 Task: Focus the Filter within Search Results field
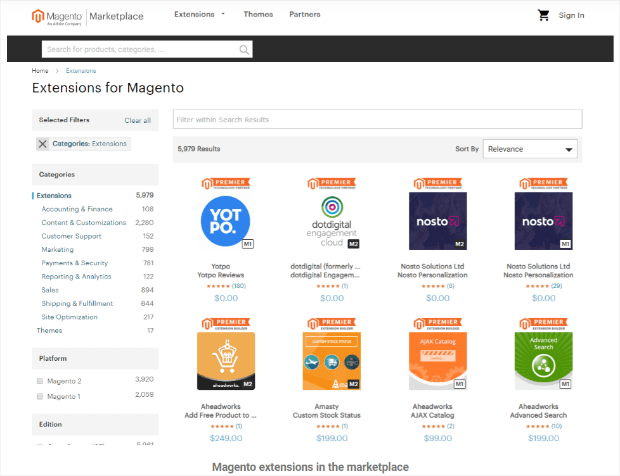[378, 119]
